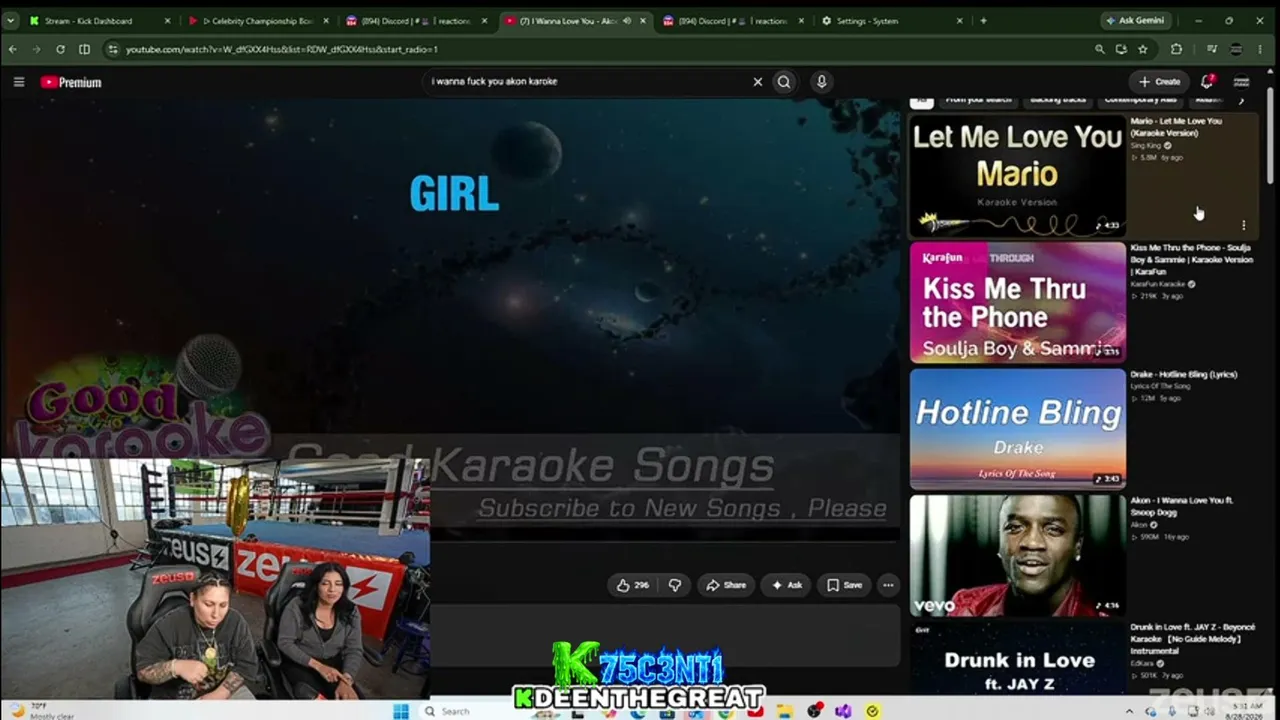This screenshot has height=720, width=1280.
Task: Open KaraFun Karaoke channel link
Action: (x=1158, y=284)
